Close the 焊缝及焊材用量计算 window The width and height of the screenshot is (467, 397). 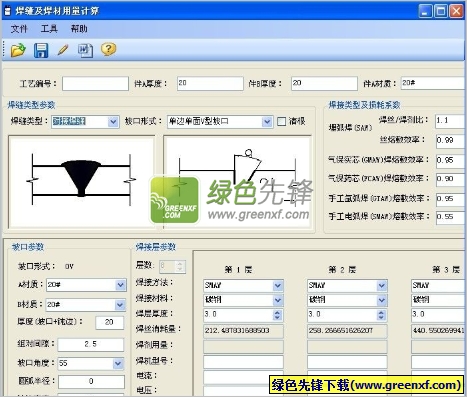[456, 11]
